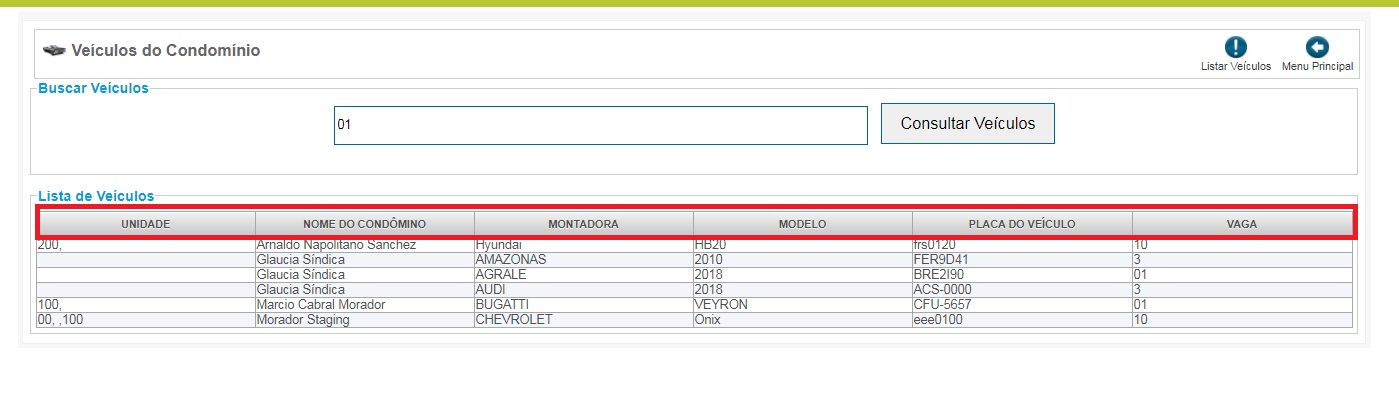This screenshot has height=395, width=1399.
Task: Open the Menu Principal back arrow icon
Action: tap(1317, 47)
